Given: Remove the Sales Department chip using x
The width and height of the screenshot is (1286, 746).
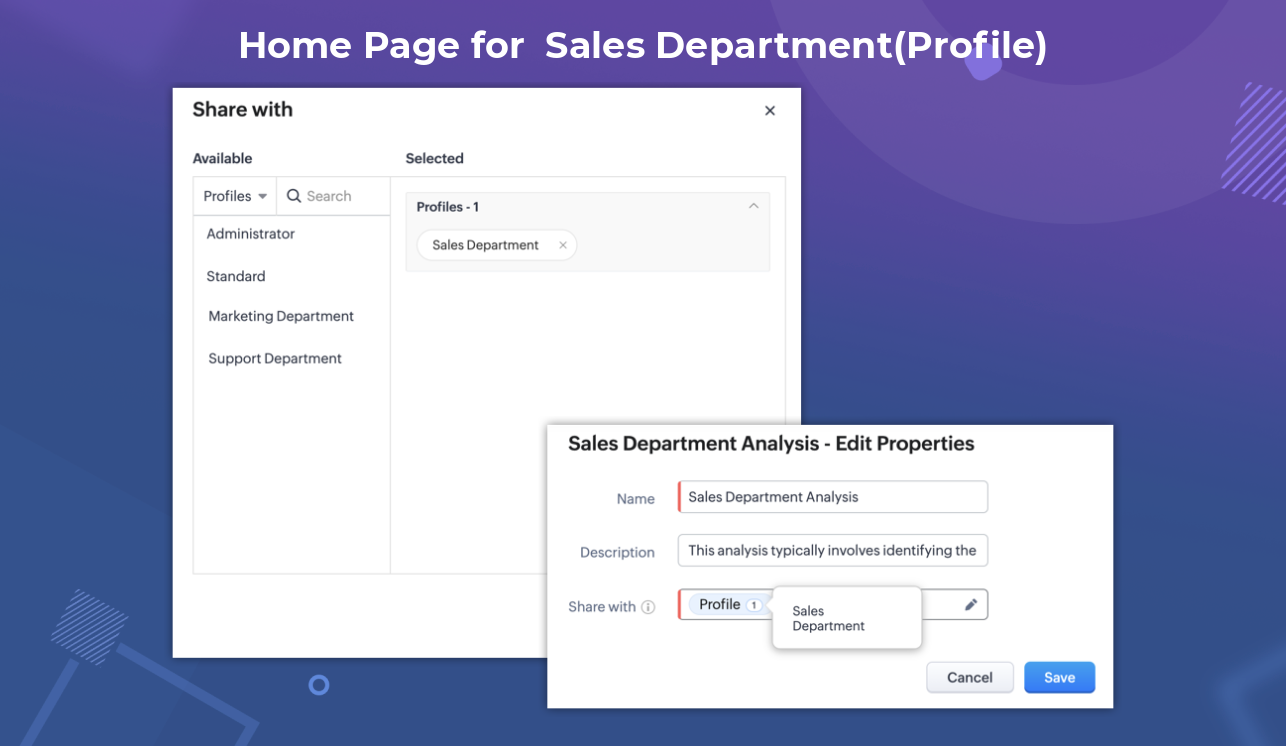Looking at the screenshot, I should (563, 245).
